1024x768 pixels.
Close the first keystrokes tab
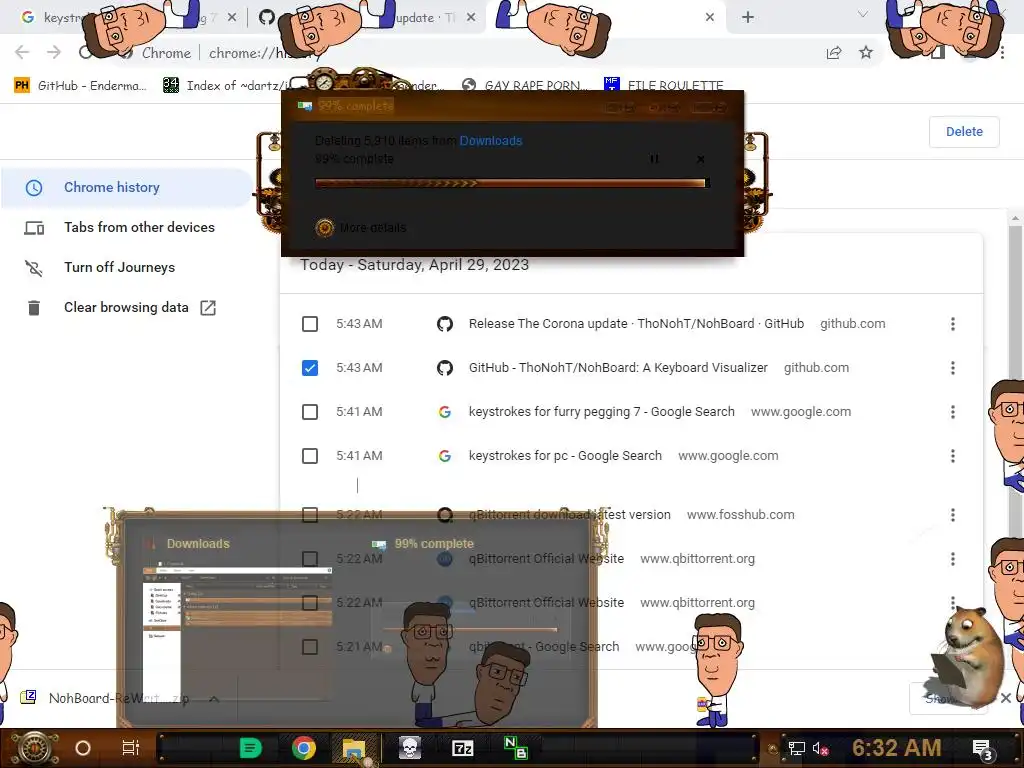pos(232,18)
